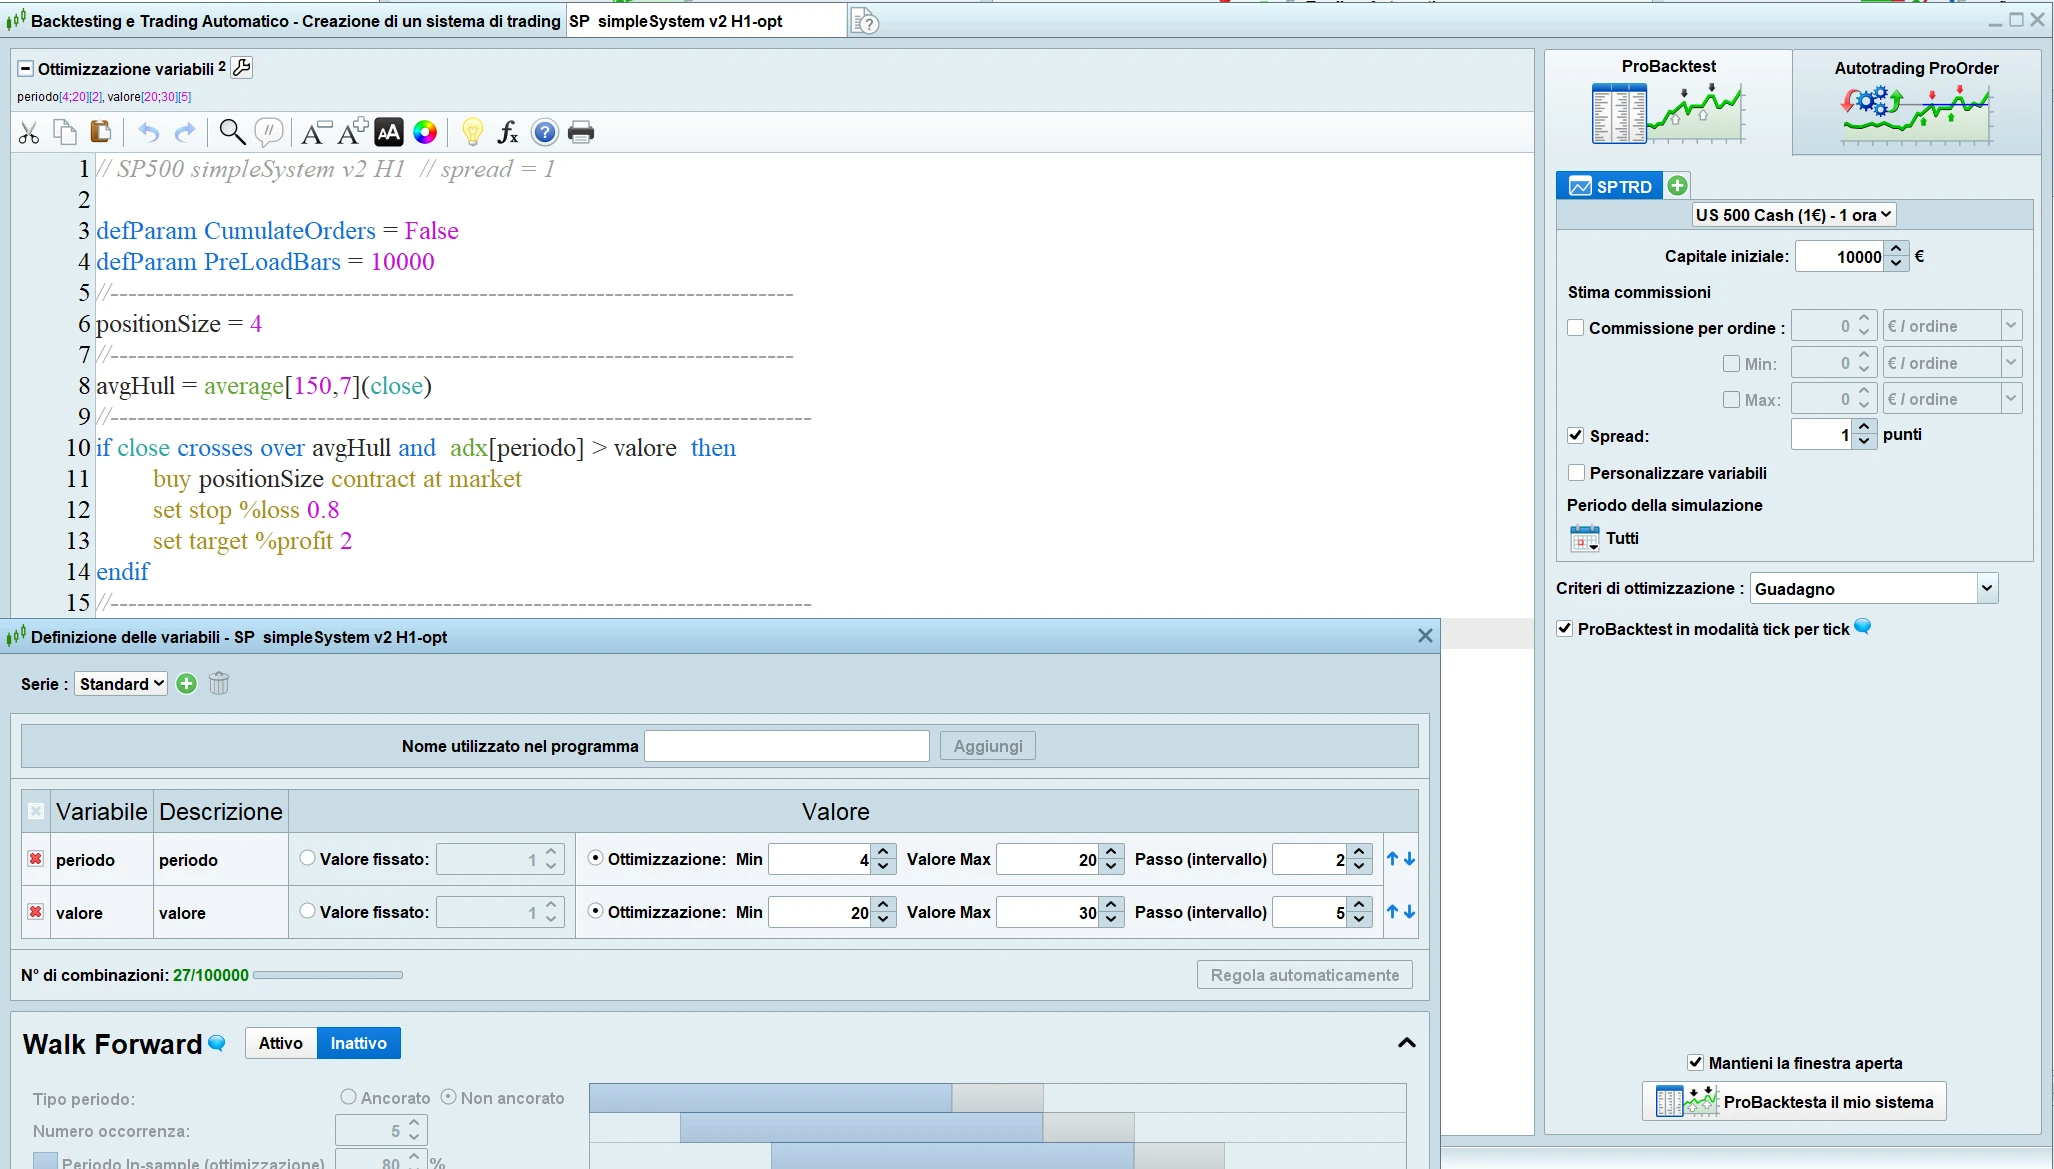Increase Capitale iniziale with up arrow

(1896, 249)
